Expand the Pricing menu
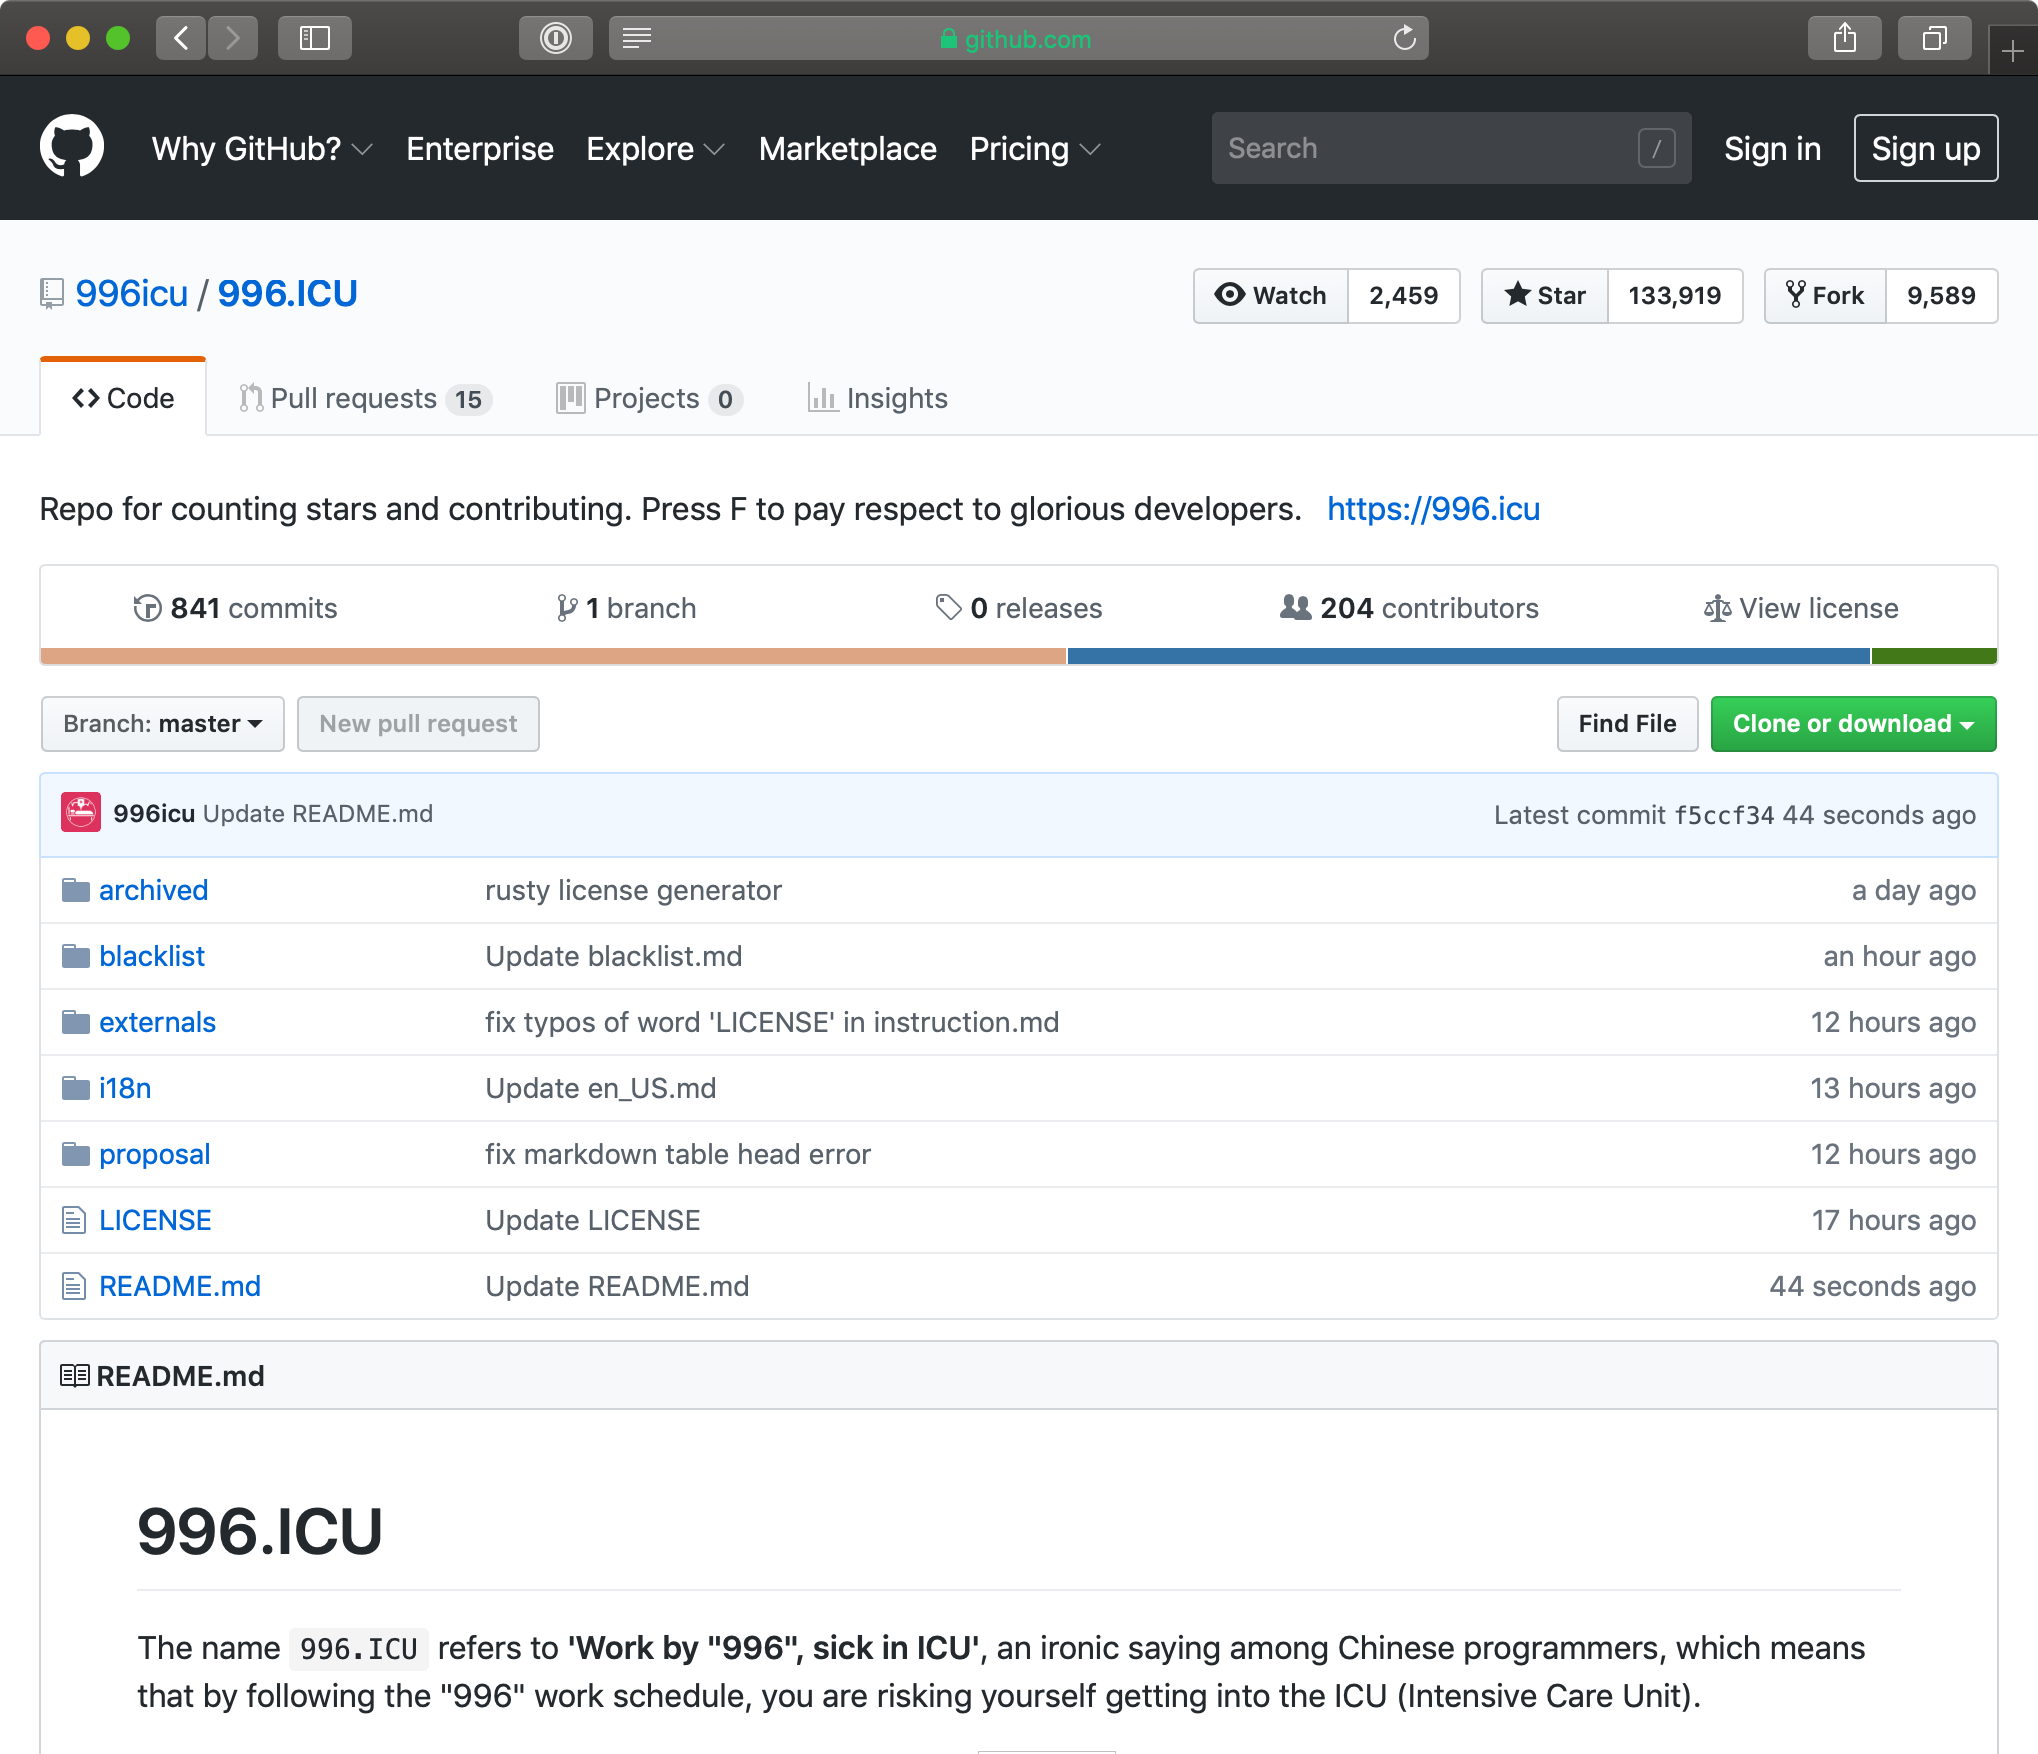The image size is (2038, 1754). [1035, 149]
